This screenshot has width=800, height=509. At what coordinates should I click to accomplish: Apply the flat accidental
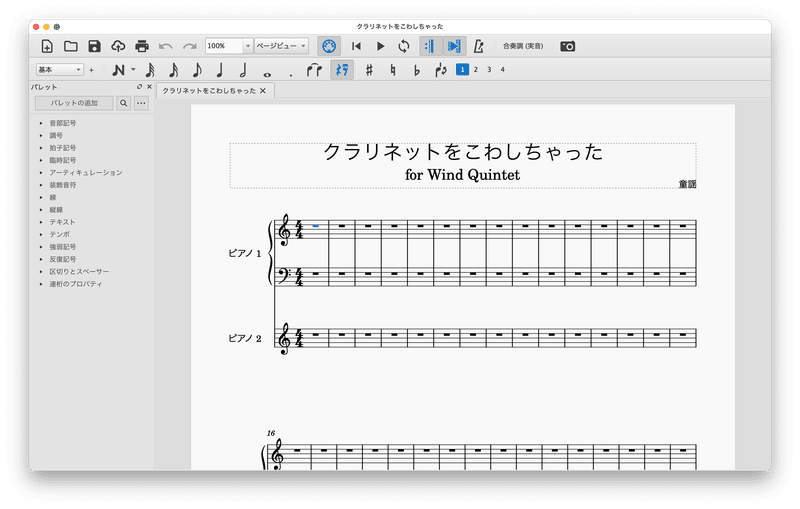(416, 70)
